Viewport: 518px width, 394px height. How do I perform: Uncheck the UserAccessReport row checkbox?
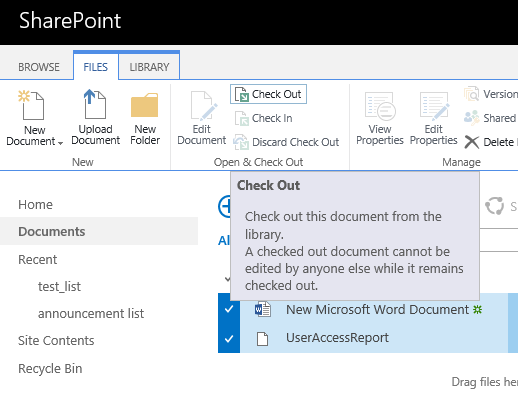click(229, 339)
